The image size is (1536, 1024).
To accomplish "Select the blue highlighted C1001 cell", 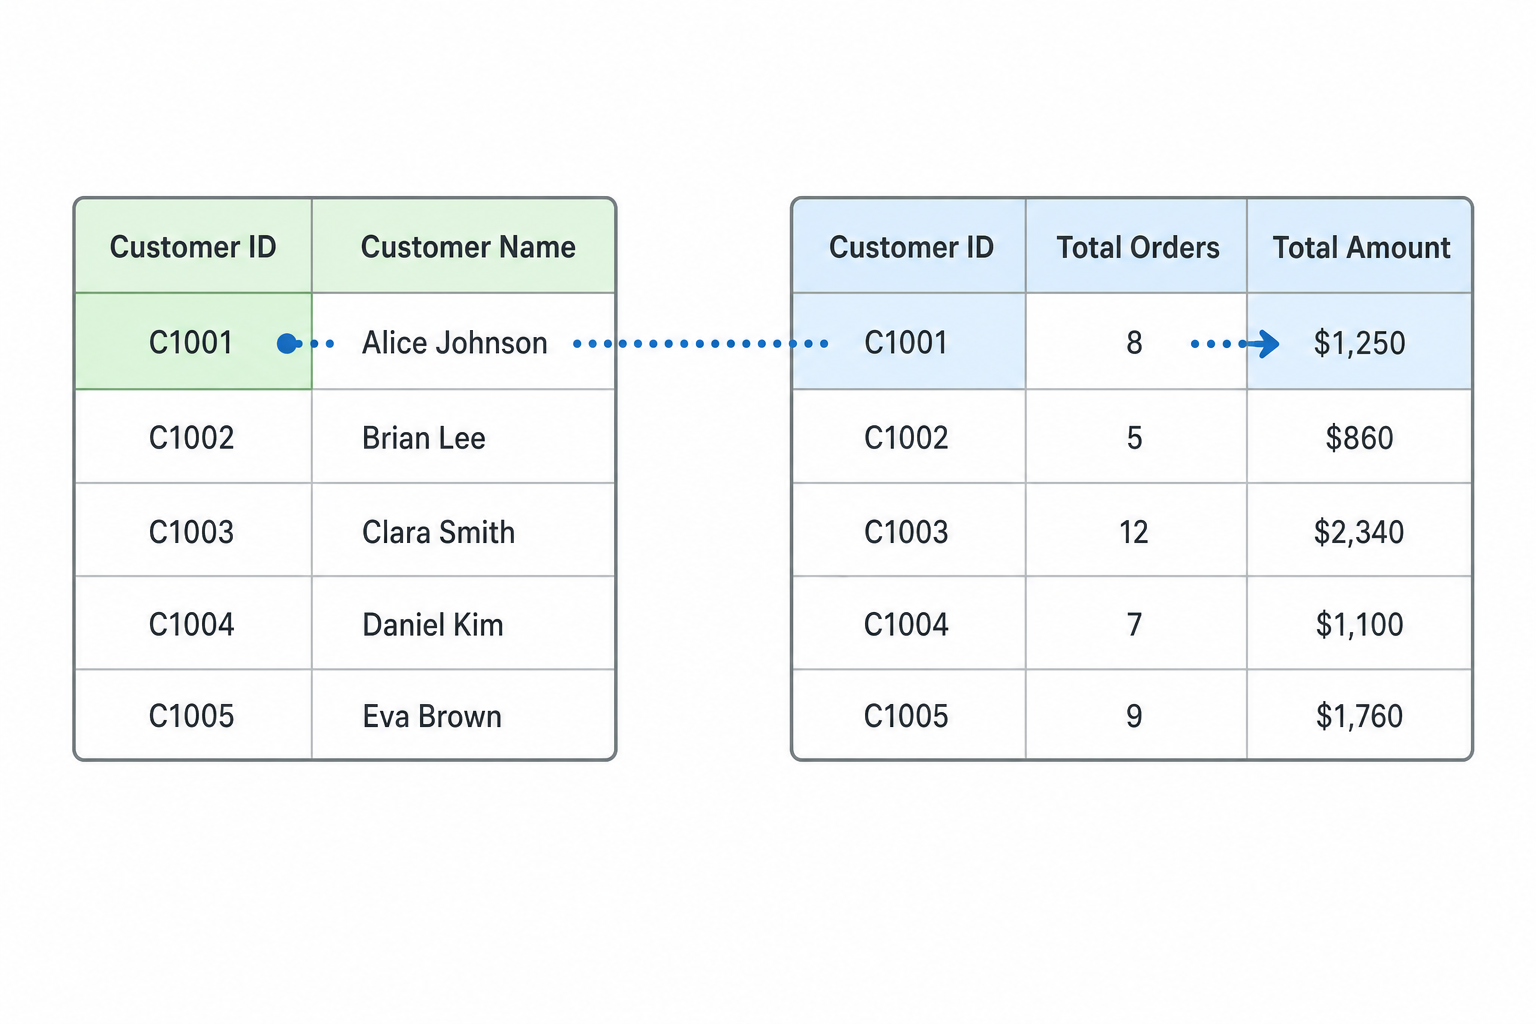I will 909,342.
